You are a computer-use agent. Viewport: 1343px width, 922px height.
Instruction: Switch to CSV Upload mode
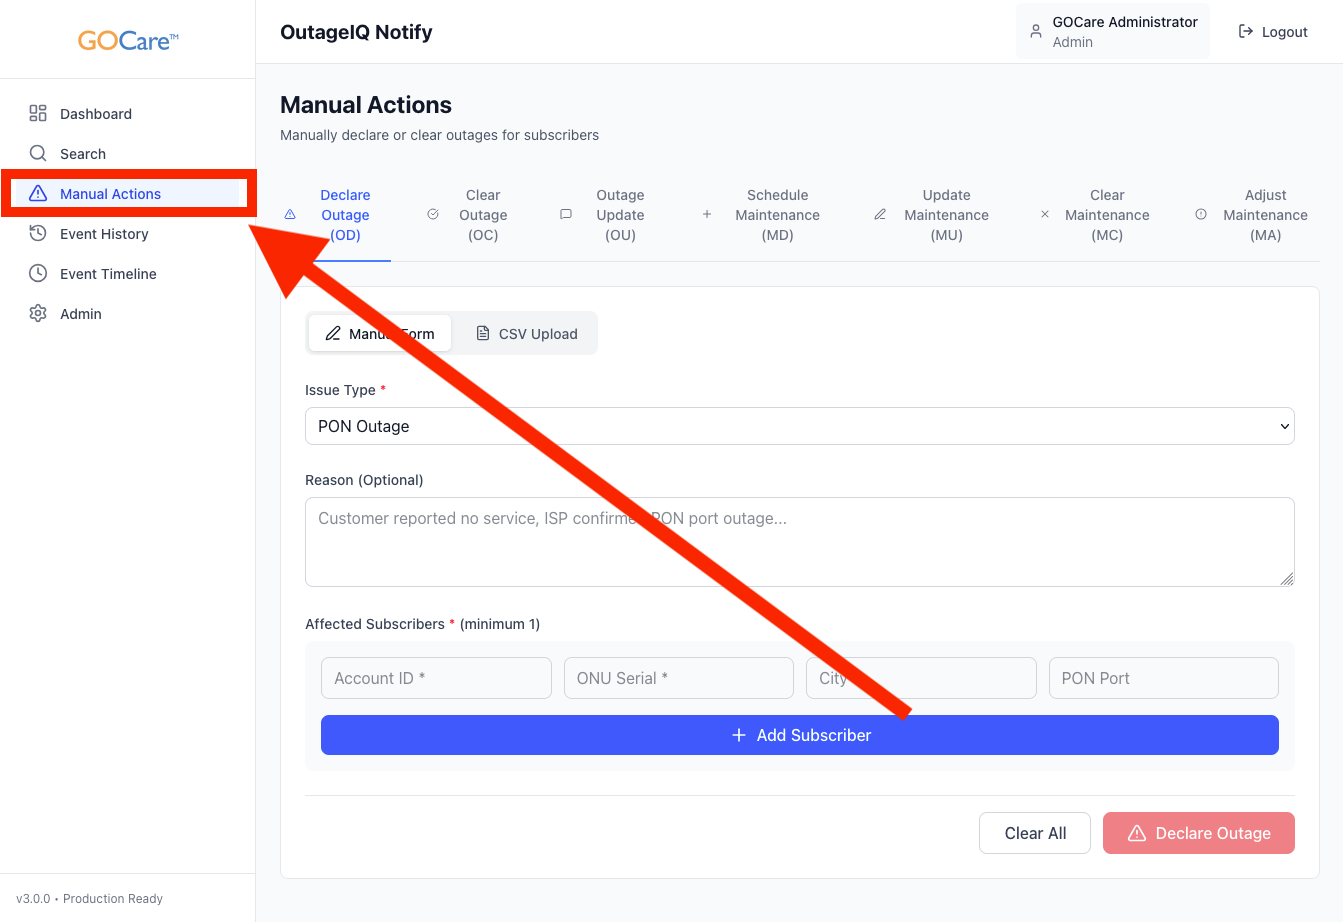click(526, 334)
